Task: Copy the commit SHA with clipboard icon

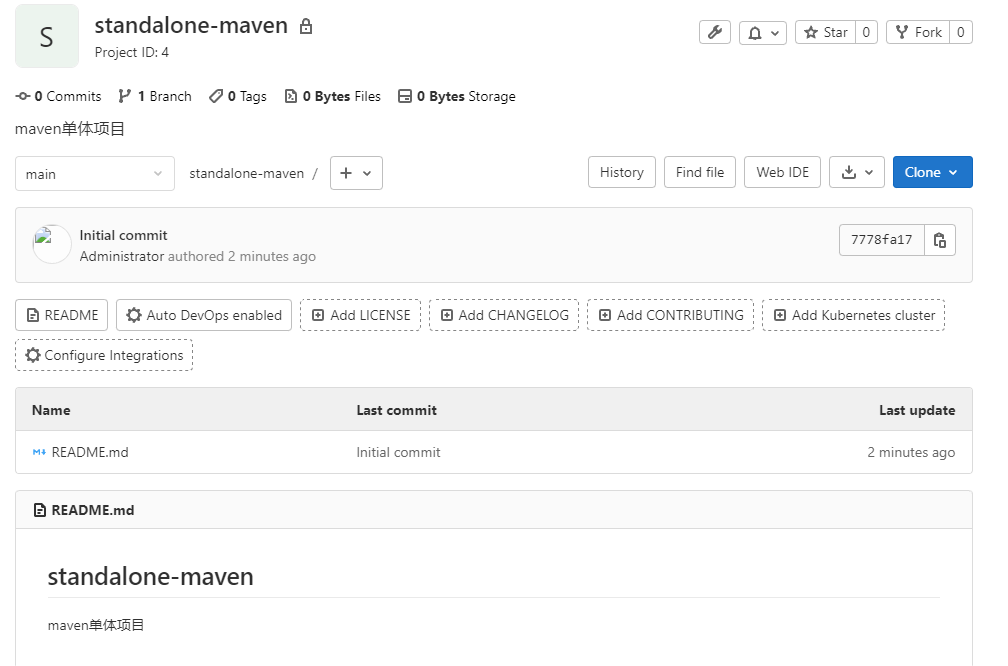Action: pyautogui.click(x=940, y=240)
